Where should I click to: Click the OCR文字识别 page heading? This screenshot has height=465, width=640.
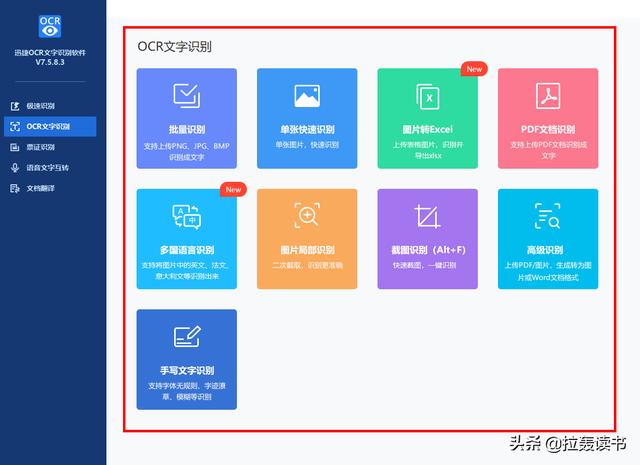pos(174,46)
